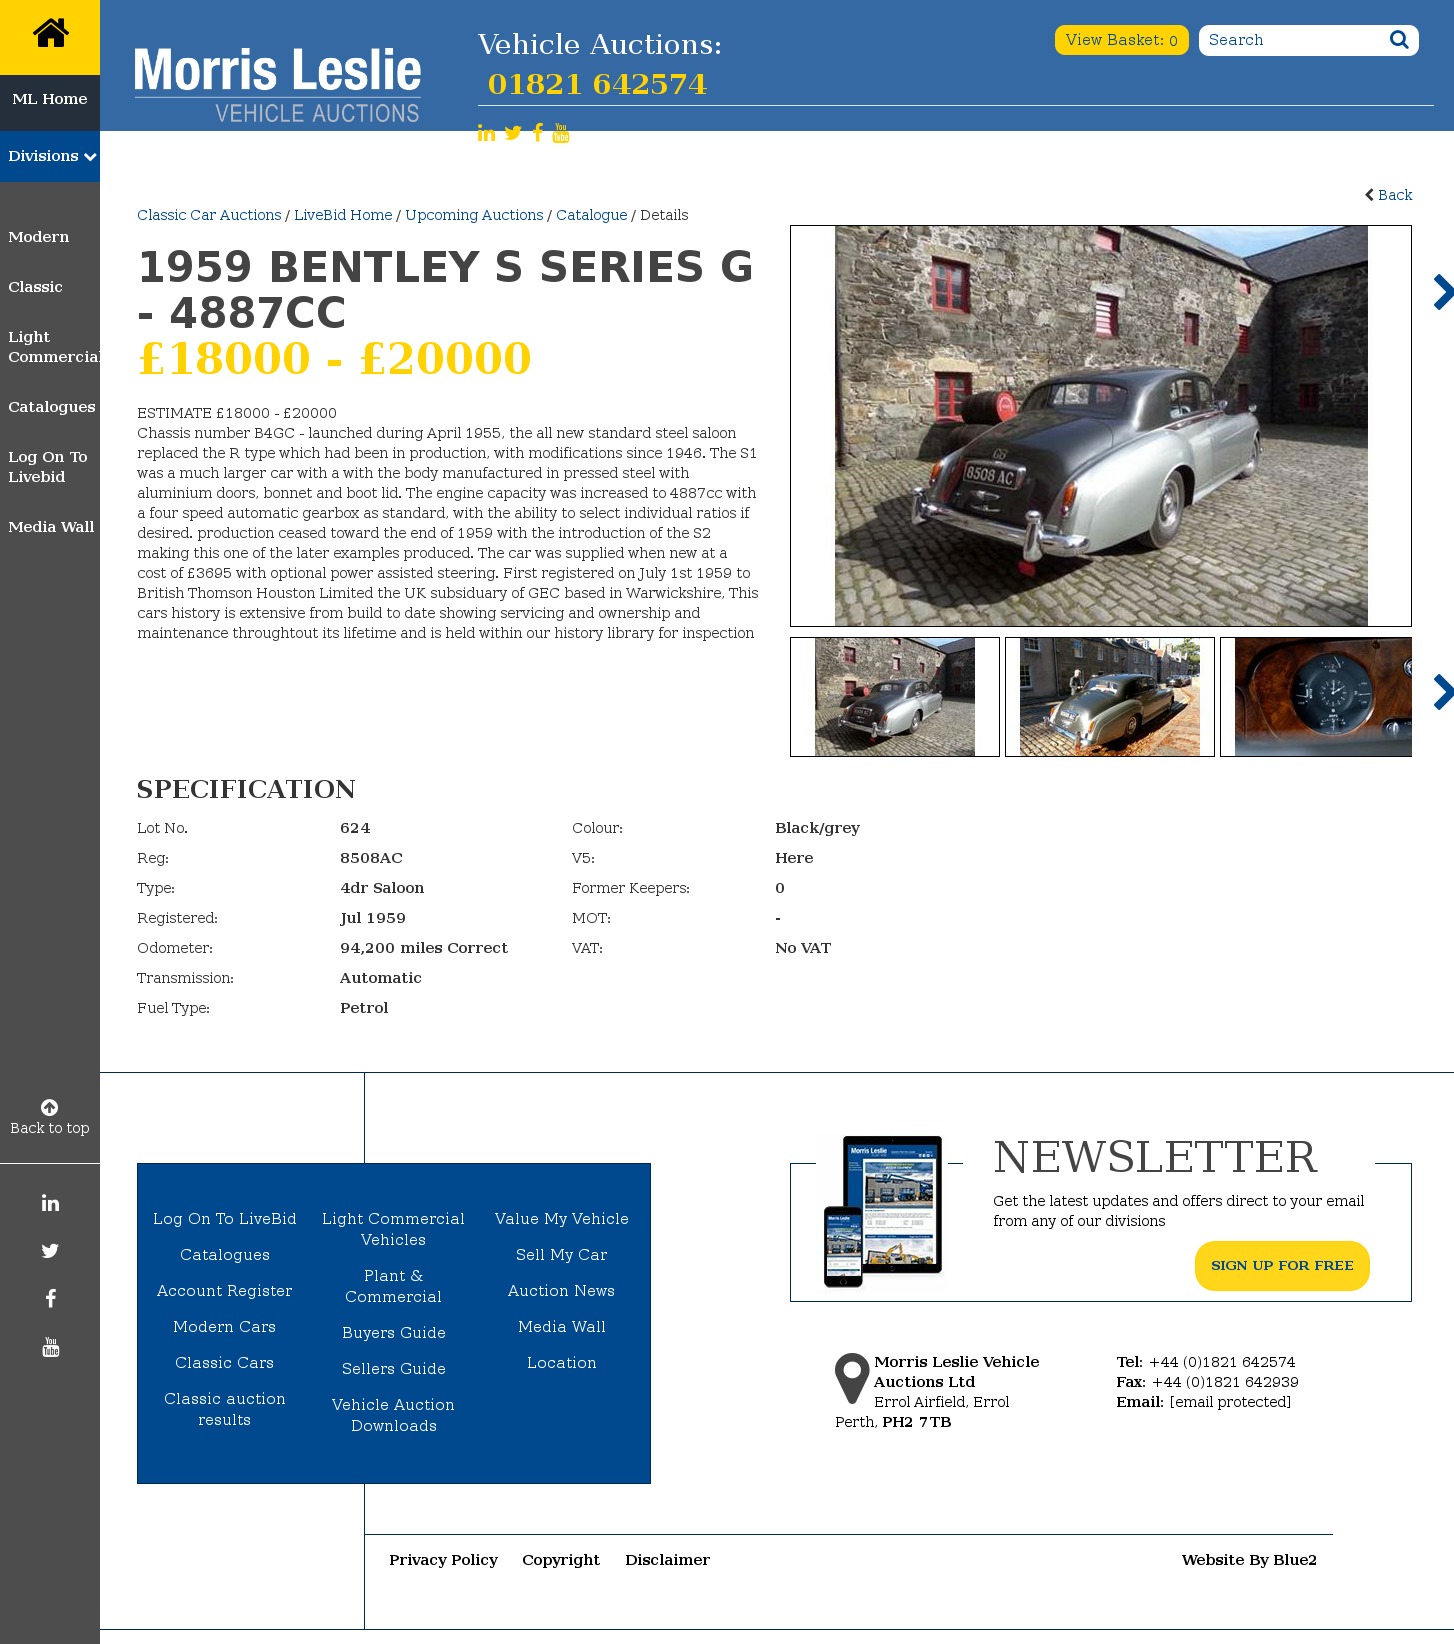Open ML Home menu item

pyautogui.click(x=50, y=99)
